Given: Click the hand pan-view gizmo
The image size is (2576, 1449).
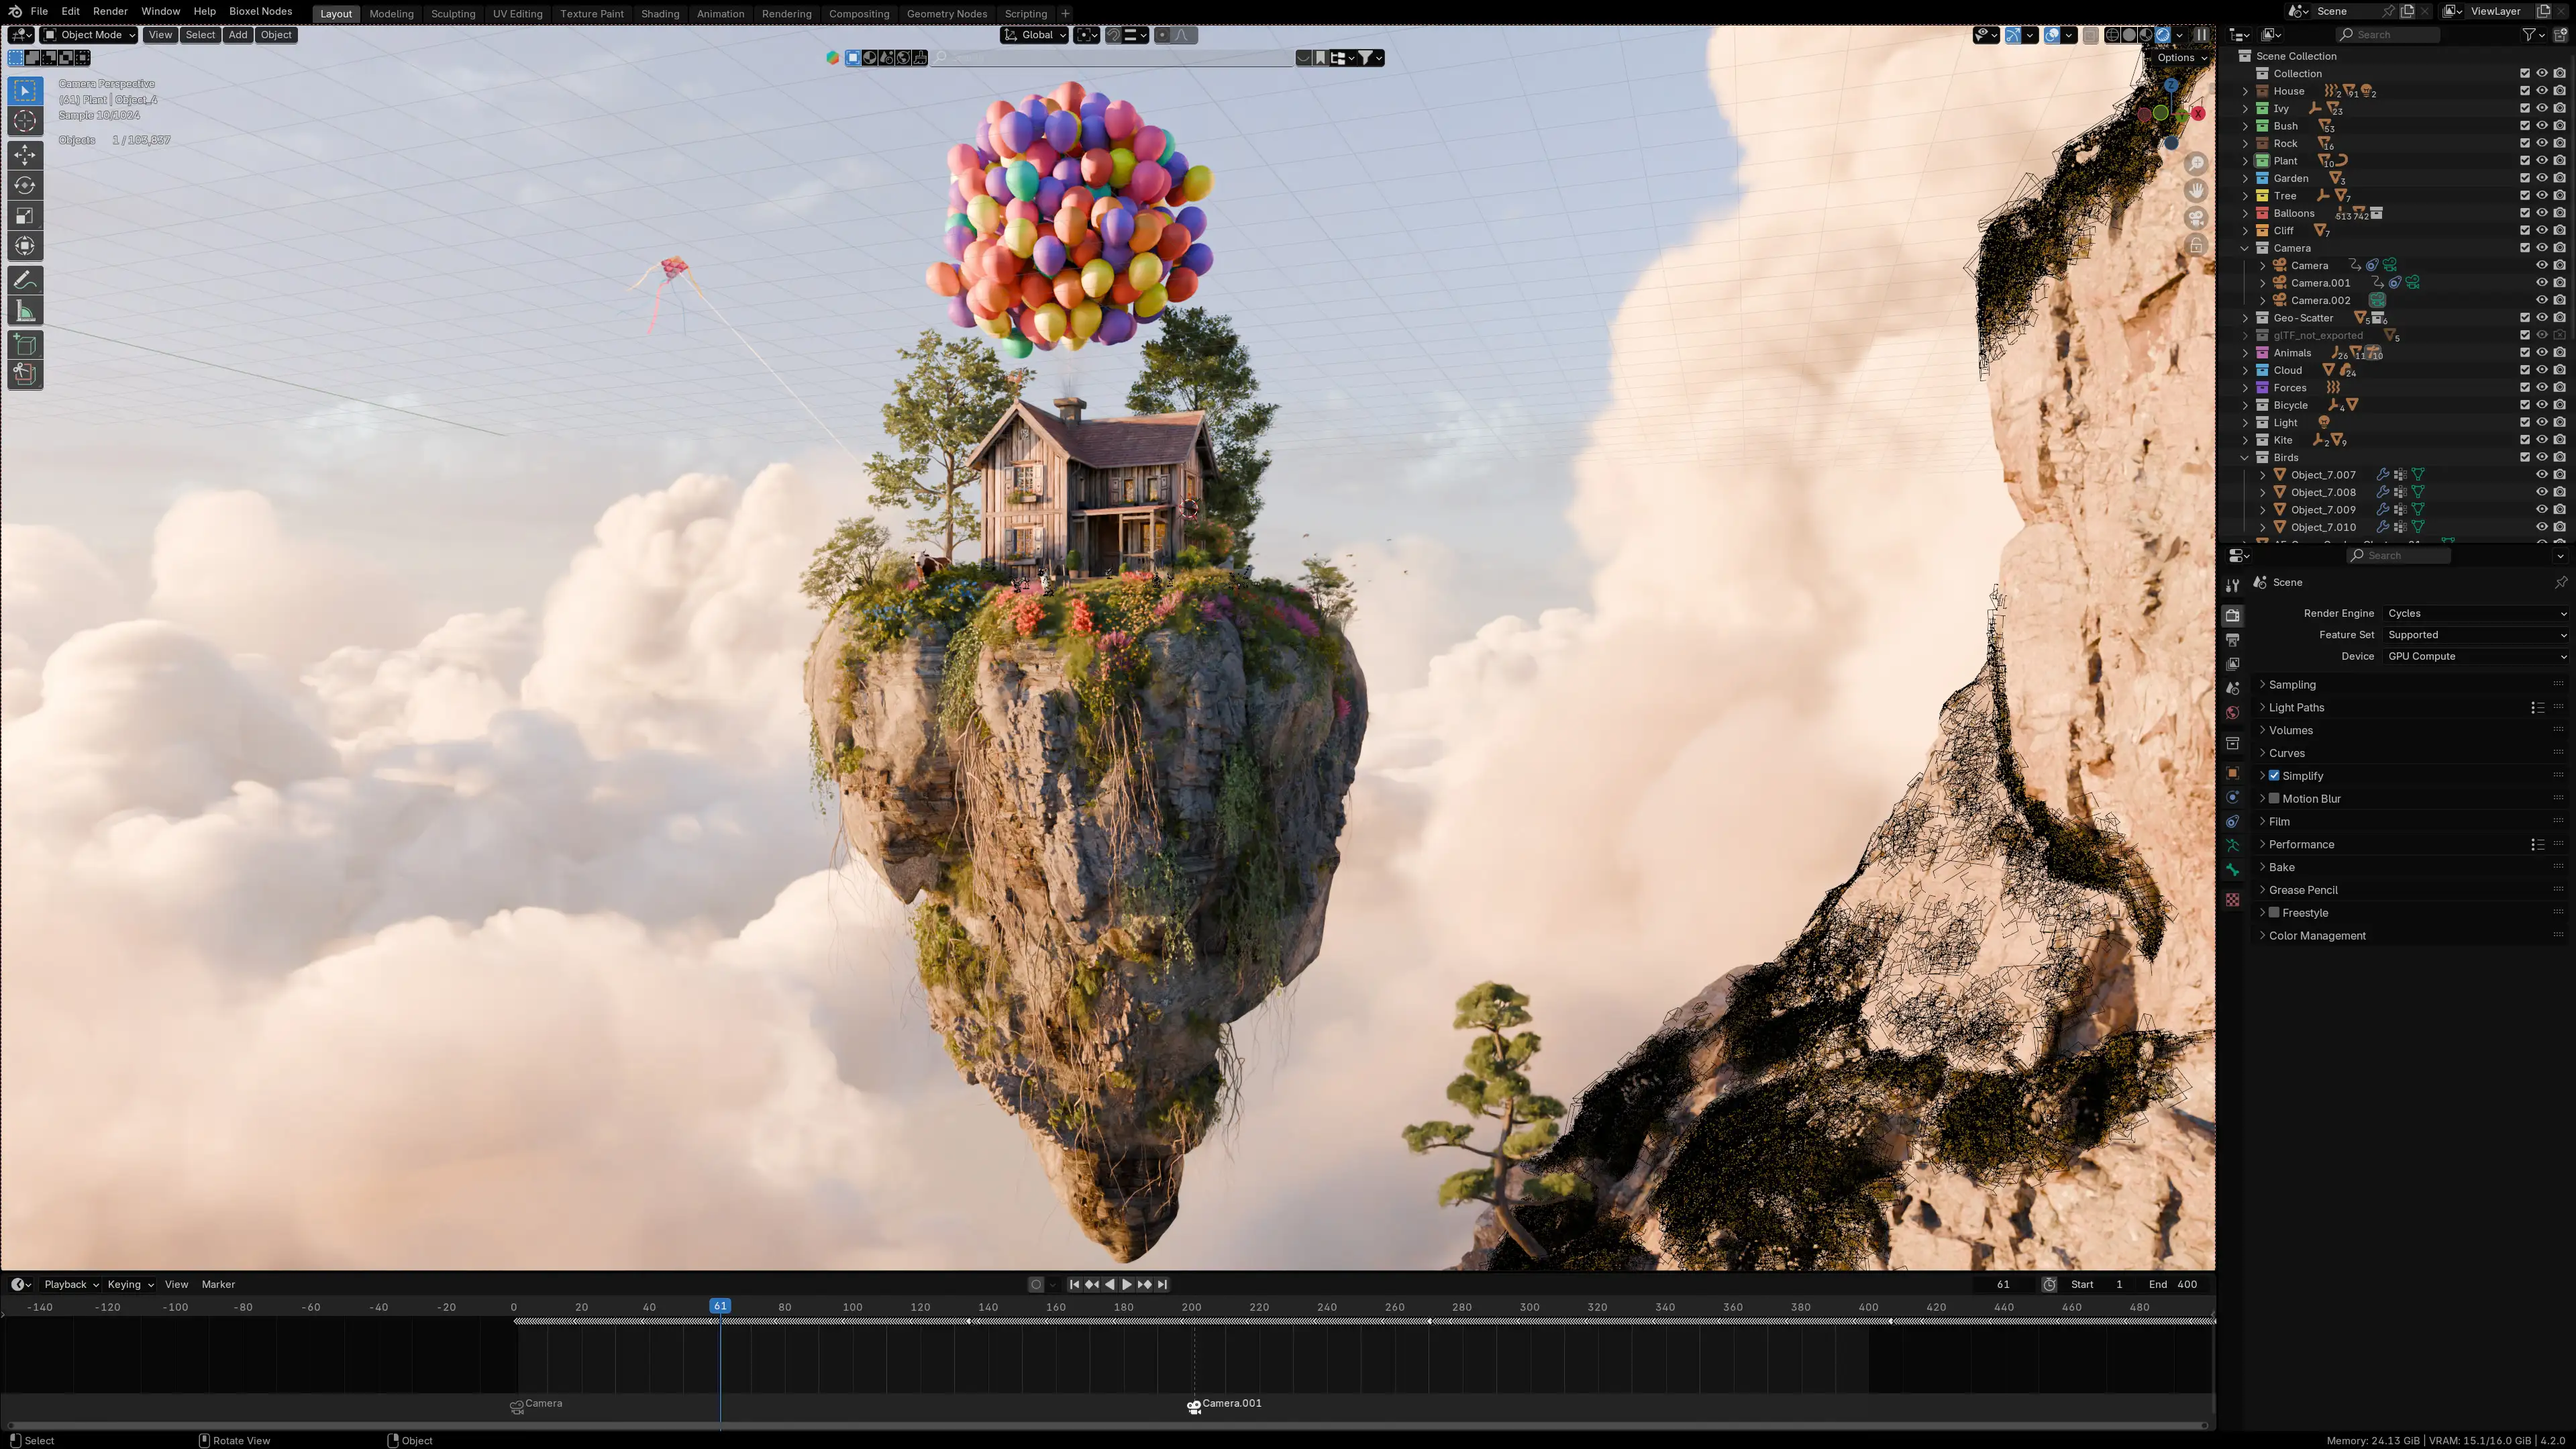Looking at the screenshot, I should click(2196, 190).
